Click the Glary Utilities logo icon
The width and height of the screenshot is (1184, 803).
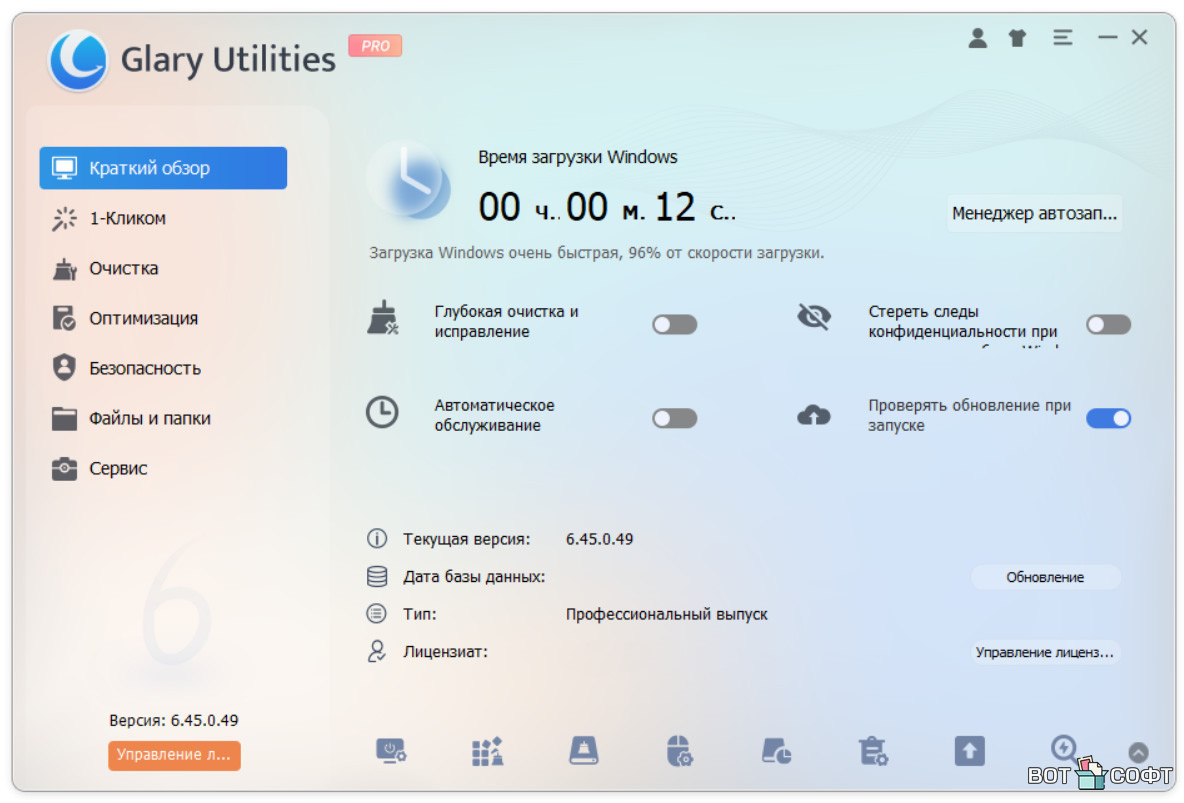78,60
